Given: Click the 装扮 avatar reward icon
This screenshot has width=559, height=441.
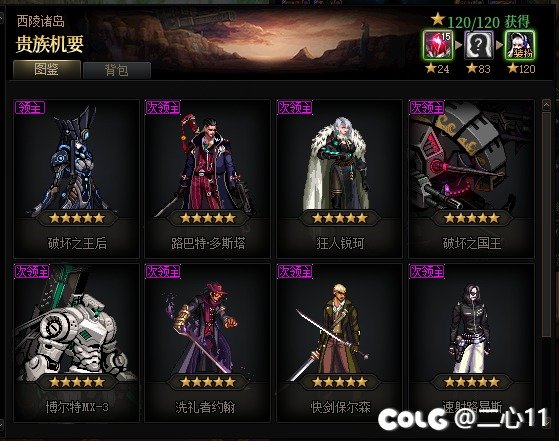Looking at the screenshot, I should point(520,45).
